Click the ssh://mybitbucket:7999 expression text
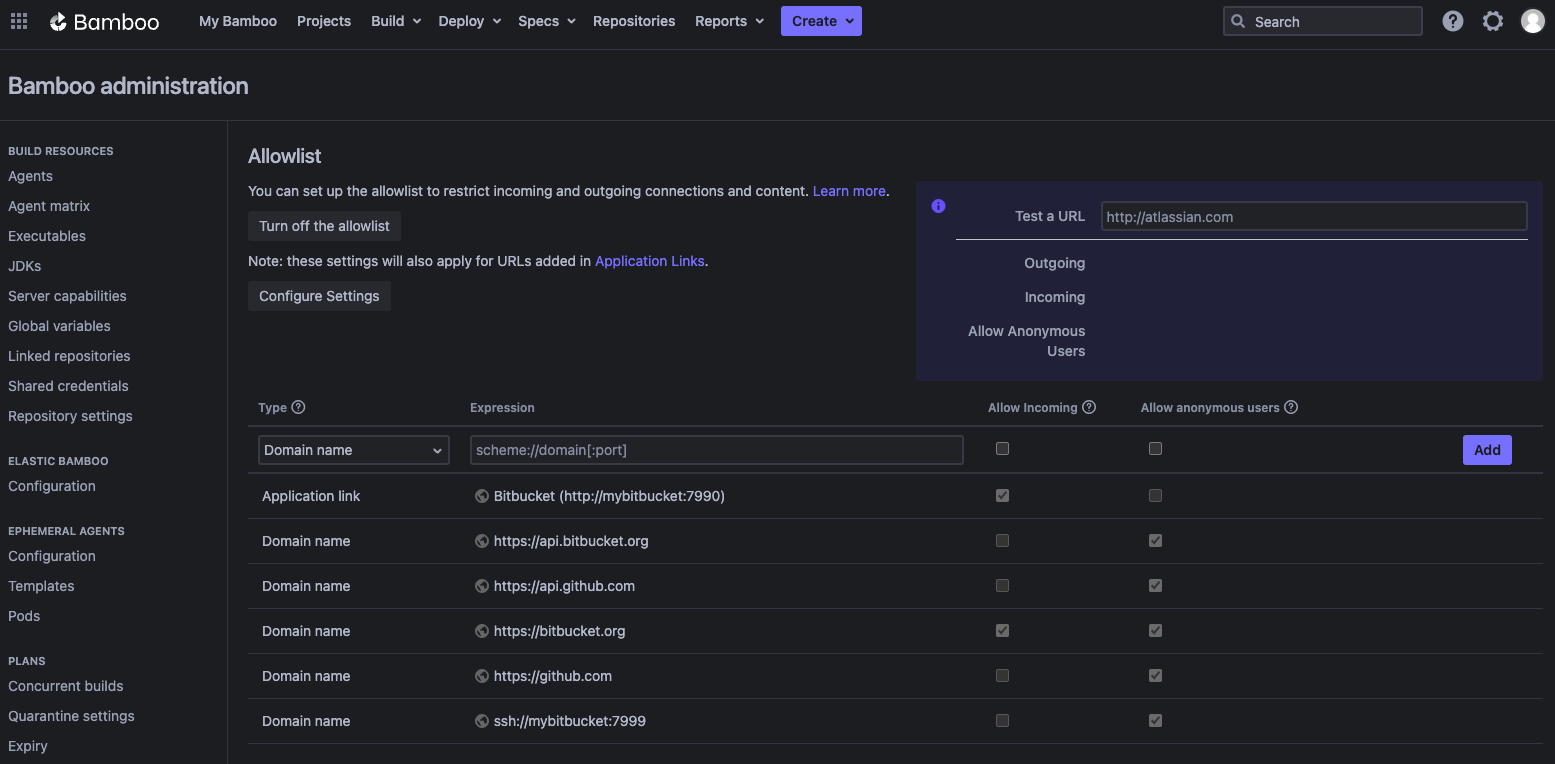Viewport: 1555px width, 764px height. (570, 721)
